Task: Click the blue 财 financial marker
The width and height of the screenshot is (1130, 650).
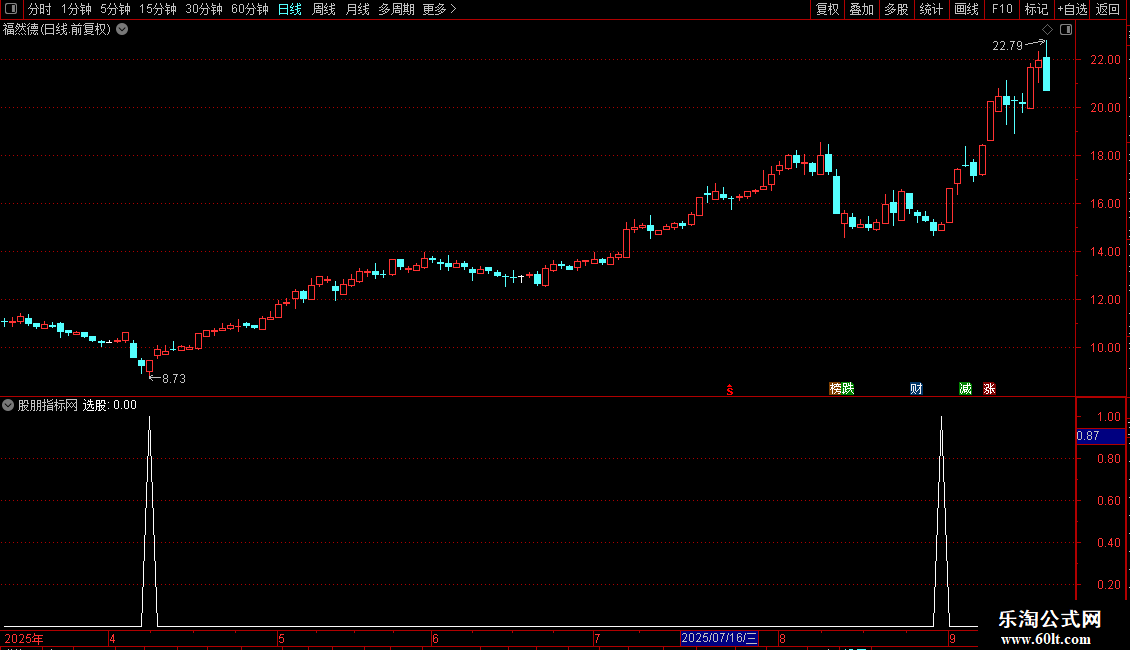Action: coord(916,389)
